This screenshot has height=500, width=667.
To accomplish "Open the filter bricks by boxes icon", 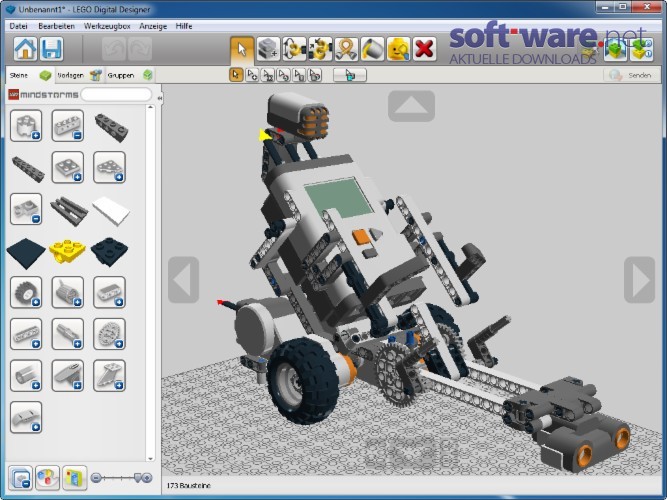I will tap(74, 478).
